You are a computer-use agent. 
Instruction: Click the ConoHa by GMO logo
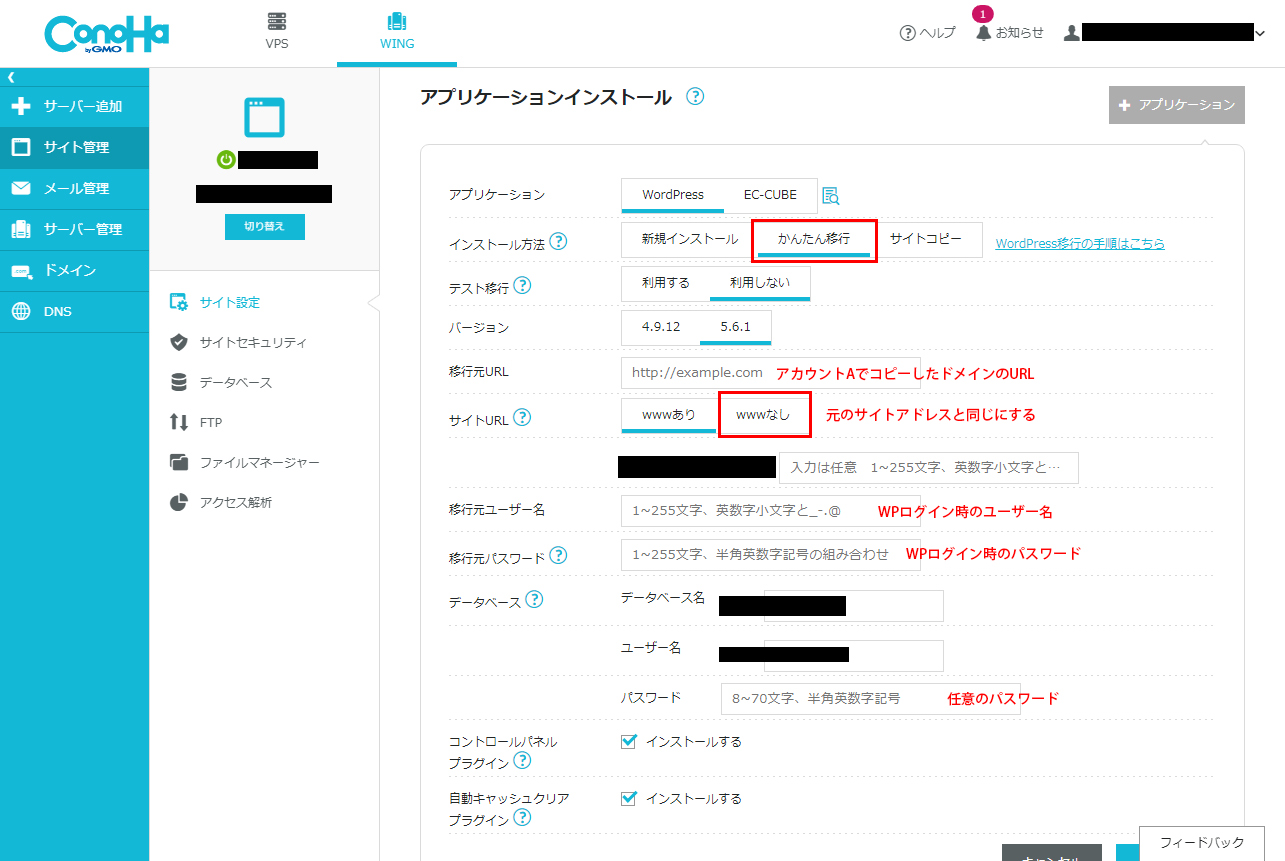[x=106, y=35]
